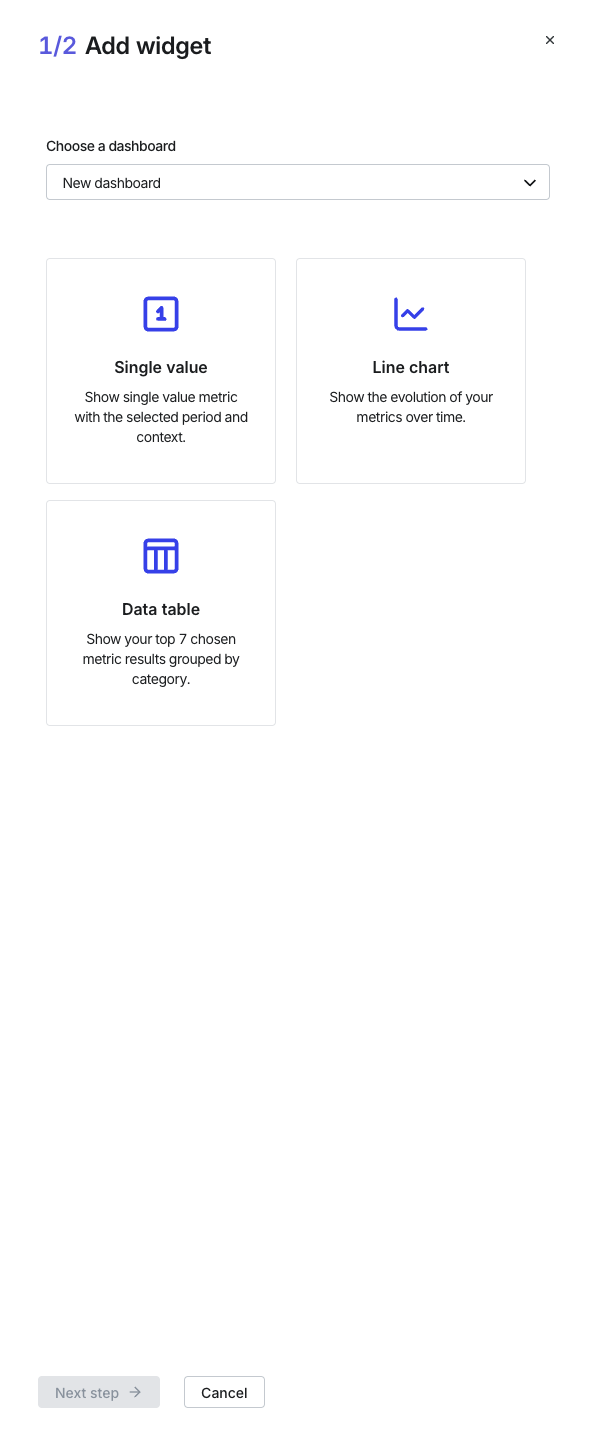
Task: Choose the Line chart graph icon
Action: [411, 314]
